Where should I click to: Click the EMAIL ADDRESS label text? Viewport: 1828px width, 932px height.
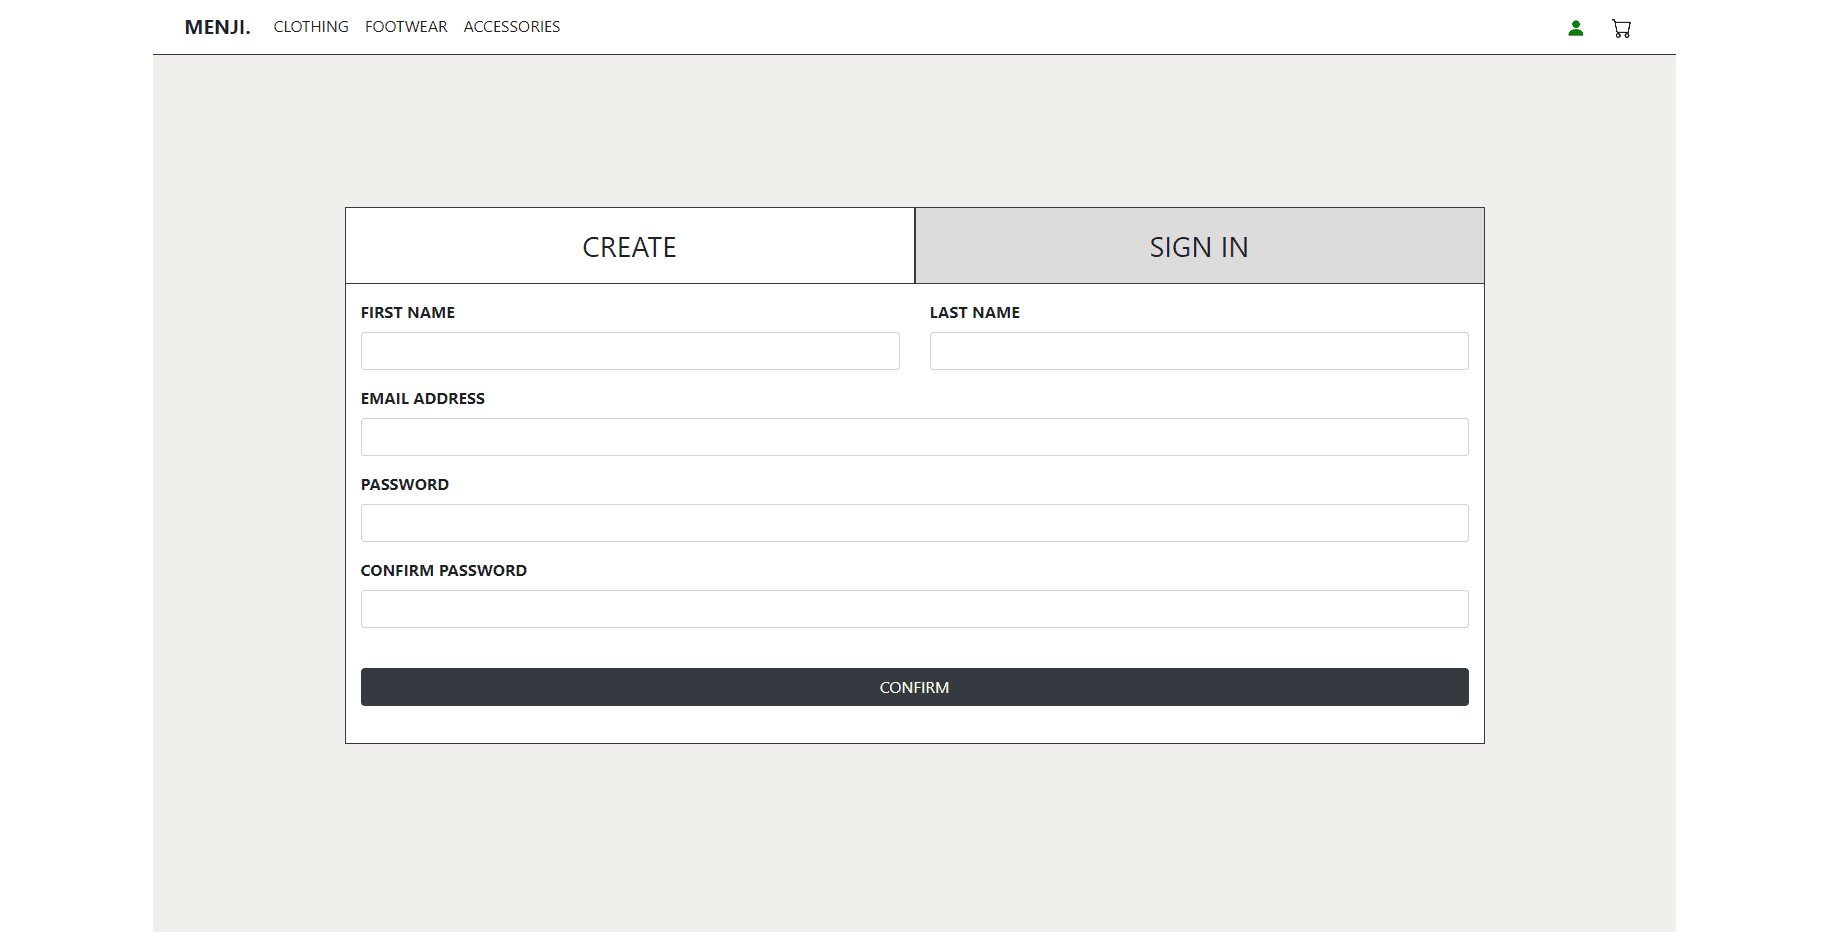(422, 399)
